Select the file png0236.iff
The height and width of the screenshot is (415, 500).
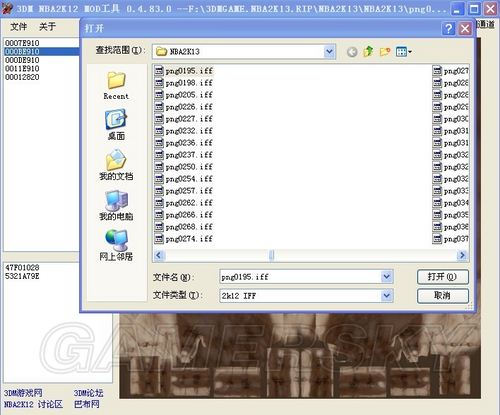point(184,143)
